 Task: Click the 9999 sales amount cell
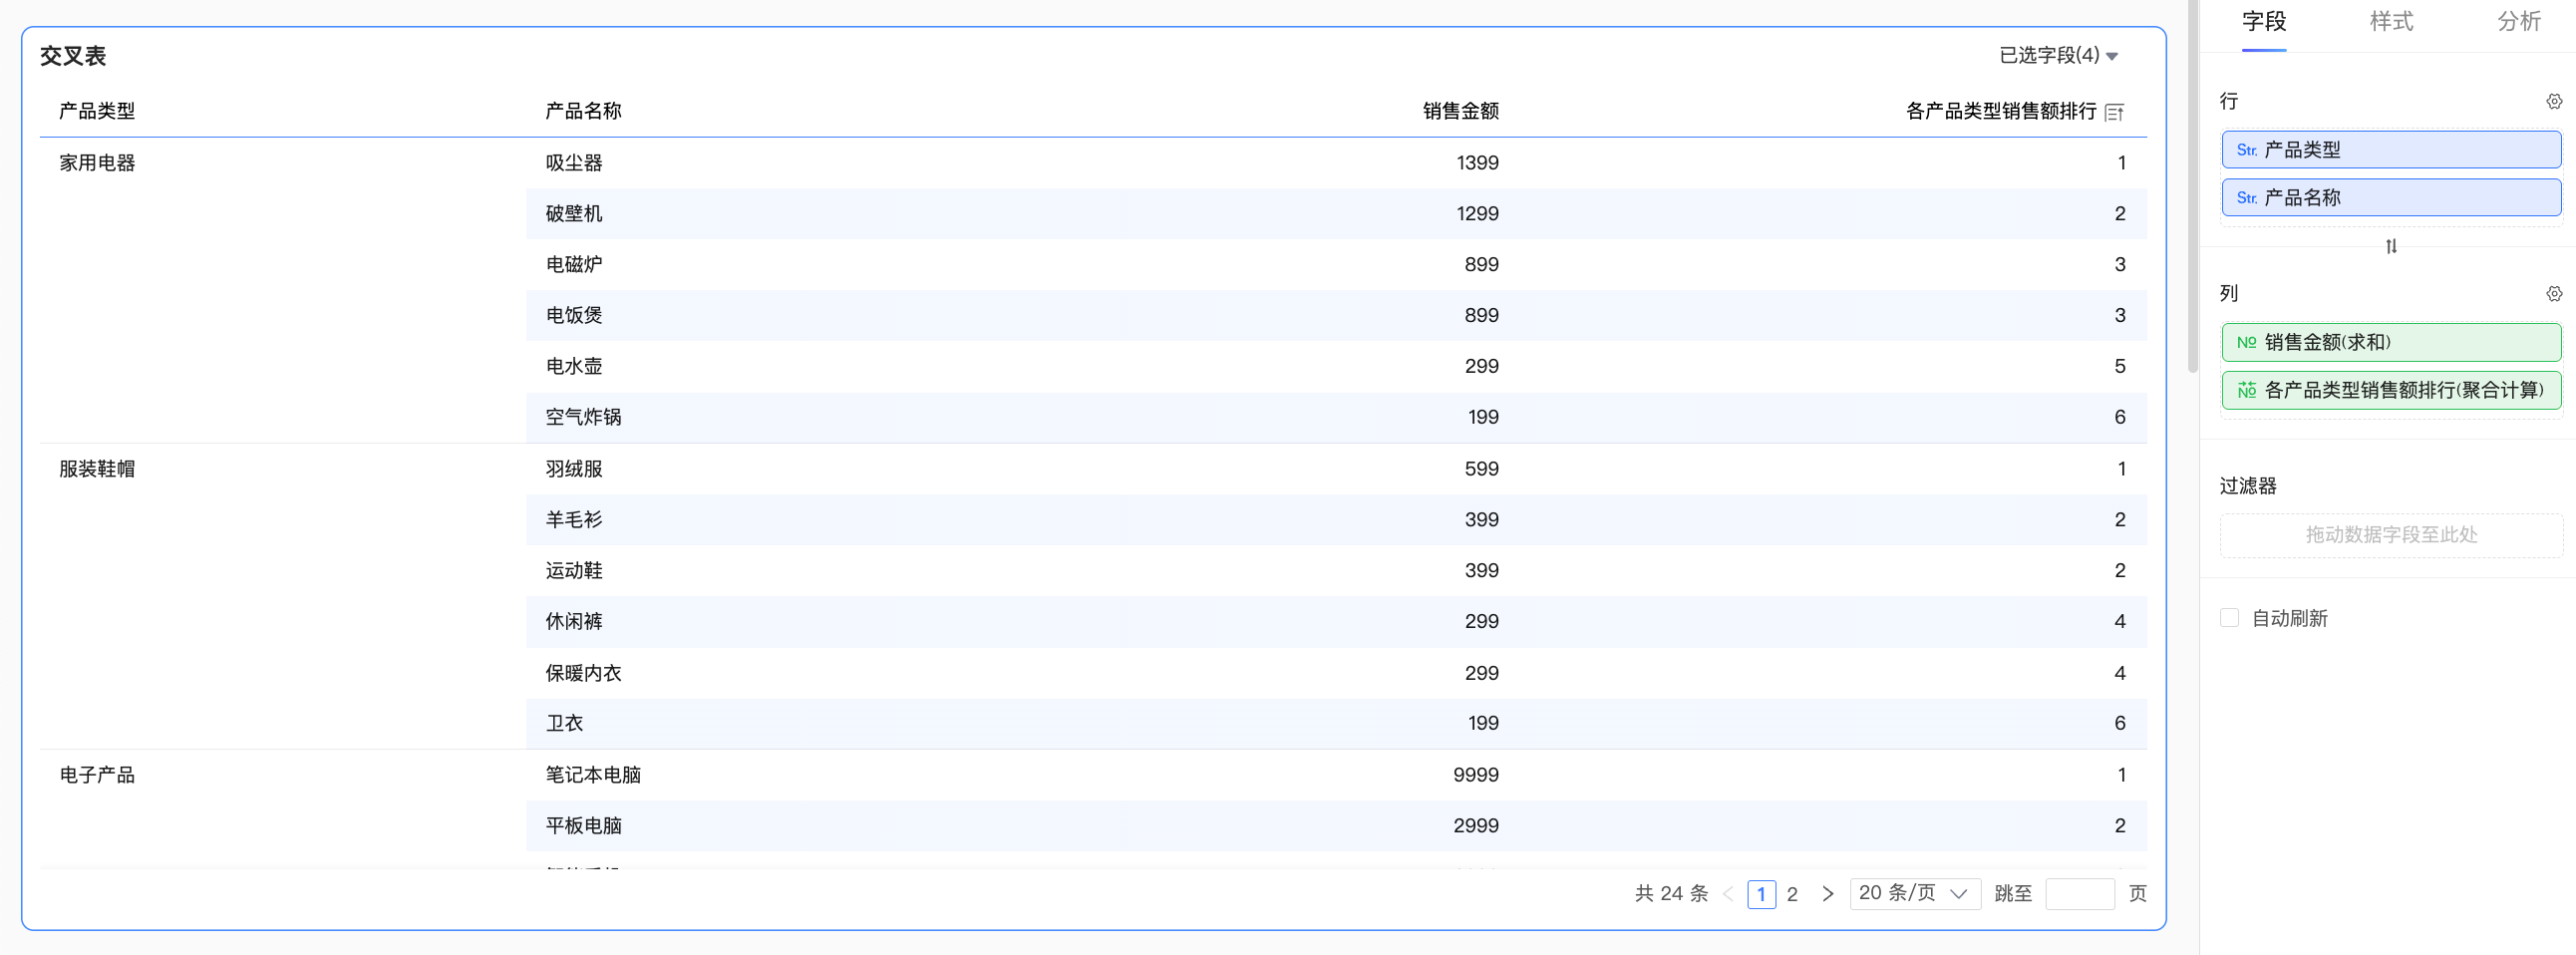click(x=1476, y=775)
